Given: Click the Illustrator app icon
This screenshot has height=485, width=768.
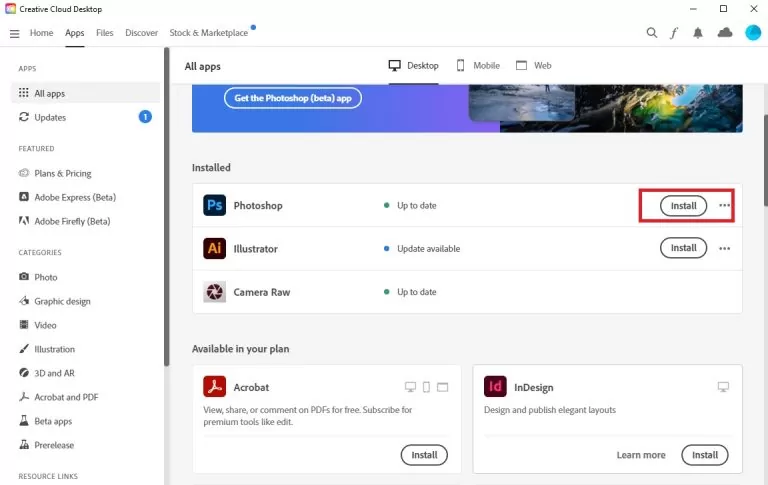Looking at the screenshot, I should tap(214, 248).
